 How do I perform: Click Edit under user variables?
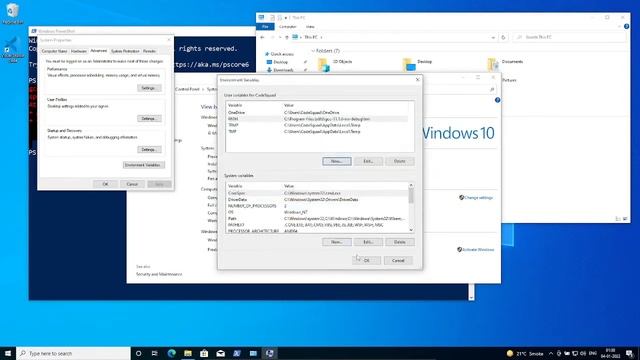click(368, 161)
